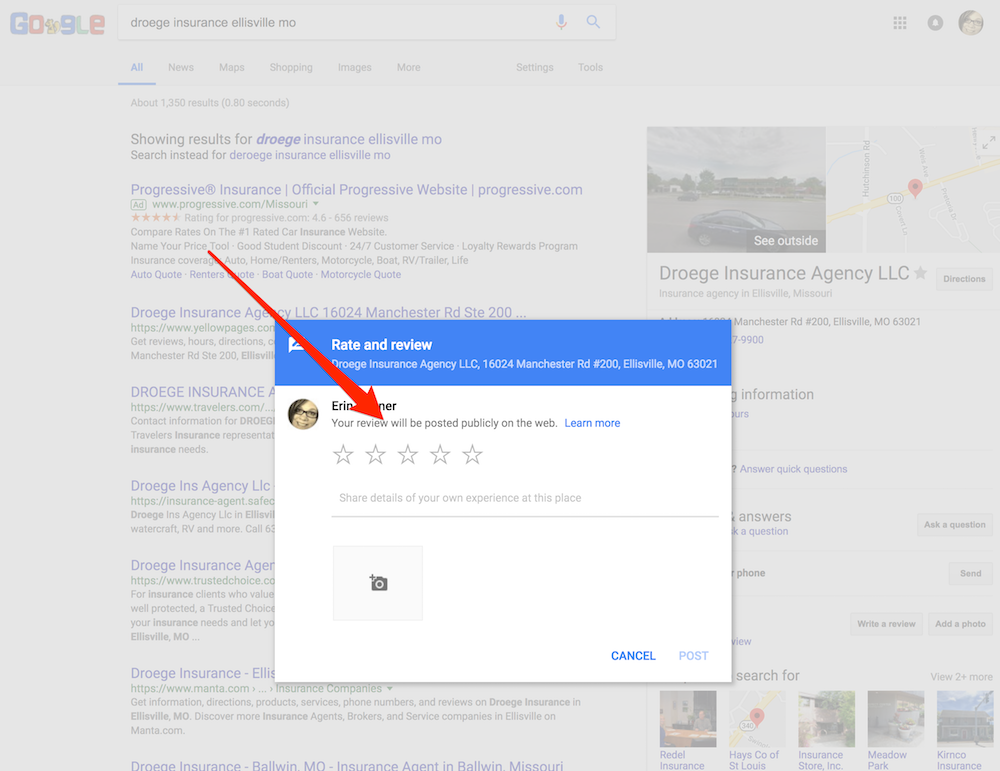Open the account profile avatar
Viewport: 1000px width, 771px height.
tap(971, 23)
